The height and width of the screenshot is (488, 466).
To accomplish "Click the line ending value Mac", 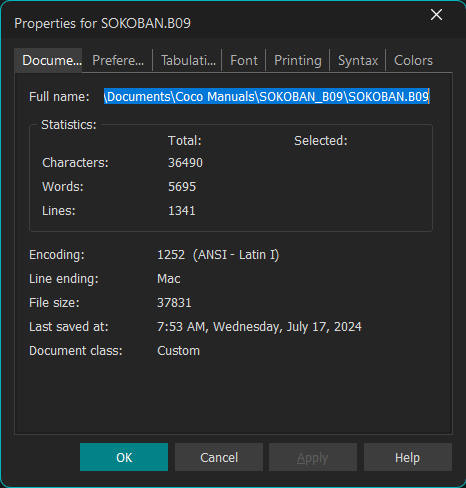I will 169,279.
